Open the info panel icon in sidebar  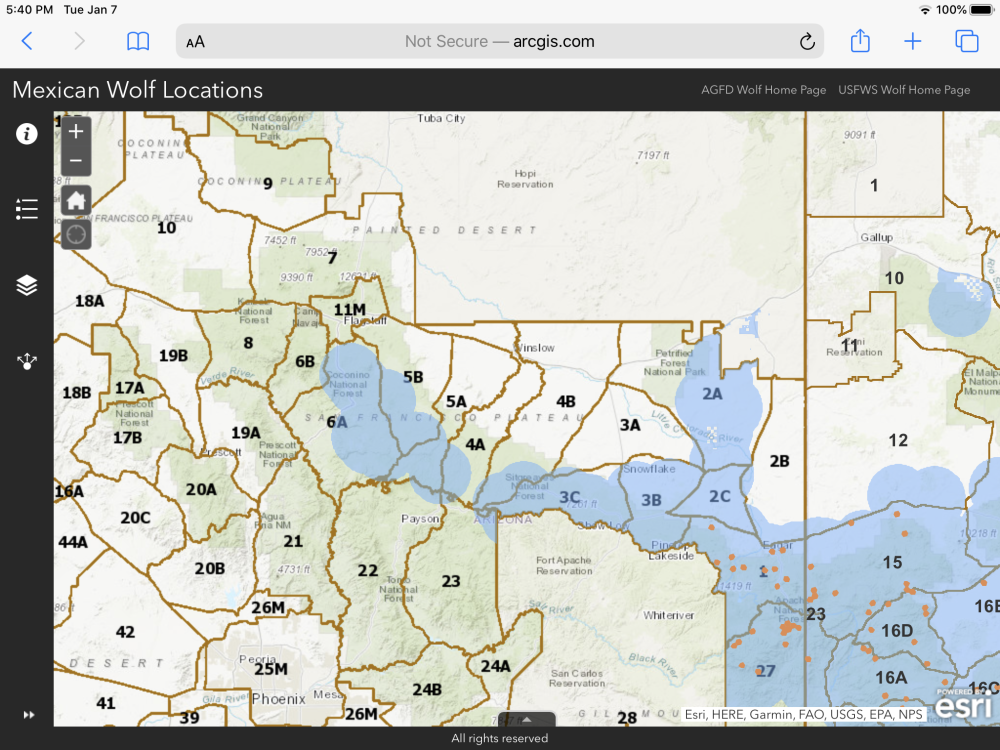[27, 134]
